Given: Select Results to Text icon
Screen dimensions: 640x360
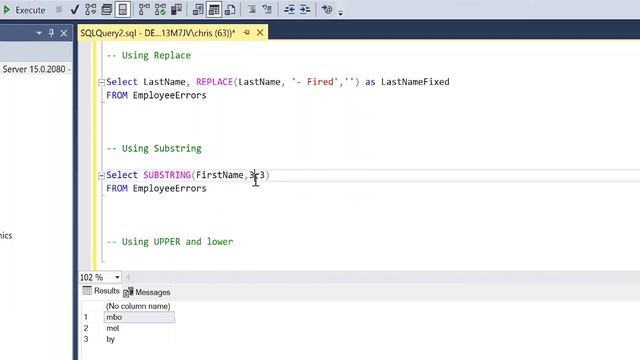Looking at the screenshot, I should pos(198,9).
